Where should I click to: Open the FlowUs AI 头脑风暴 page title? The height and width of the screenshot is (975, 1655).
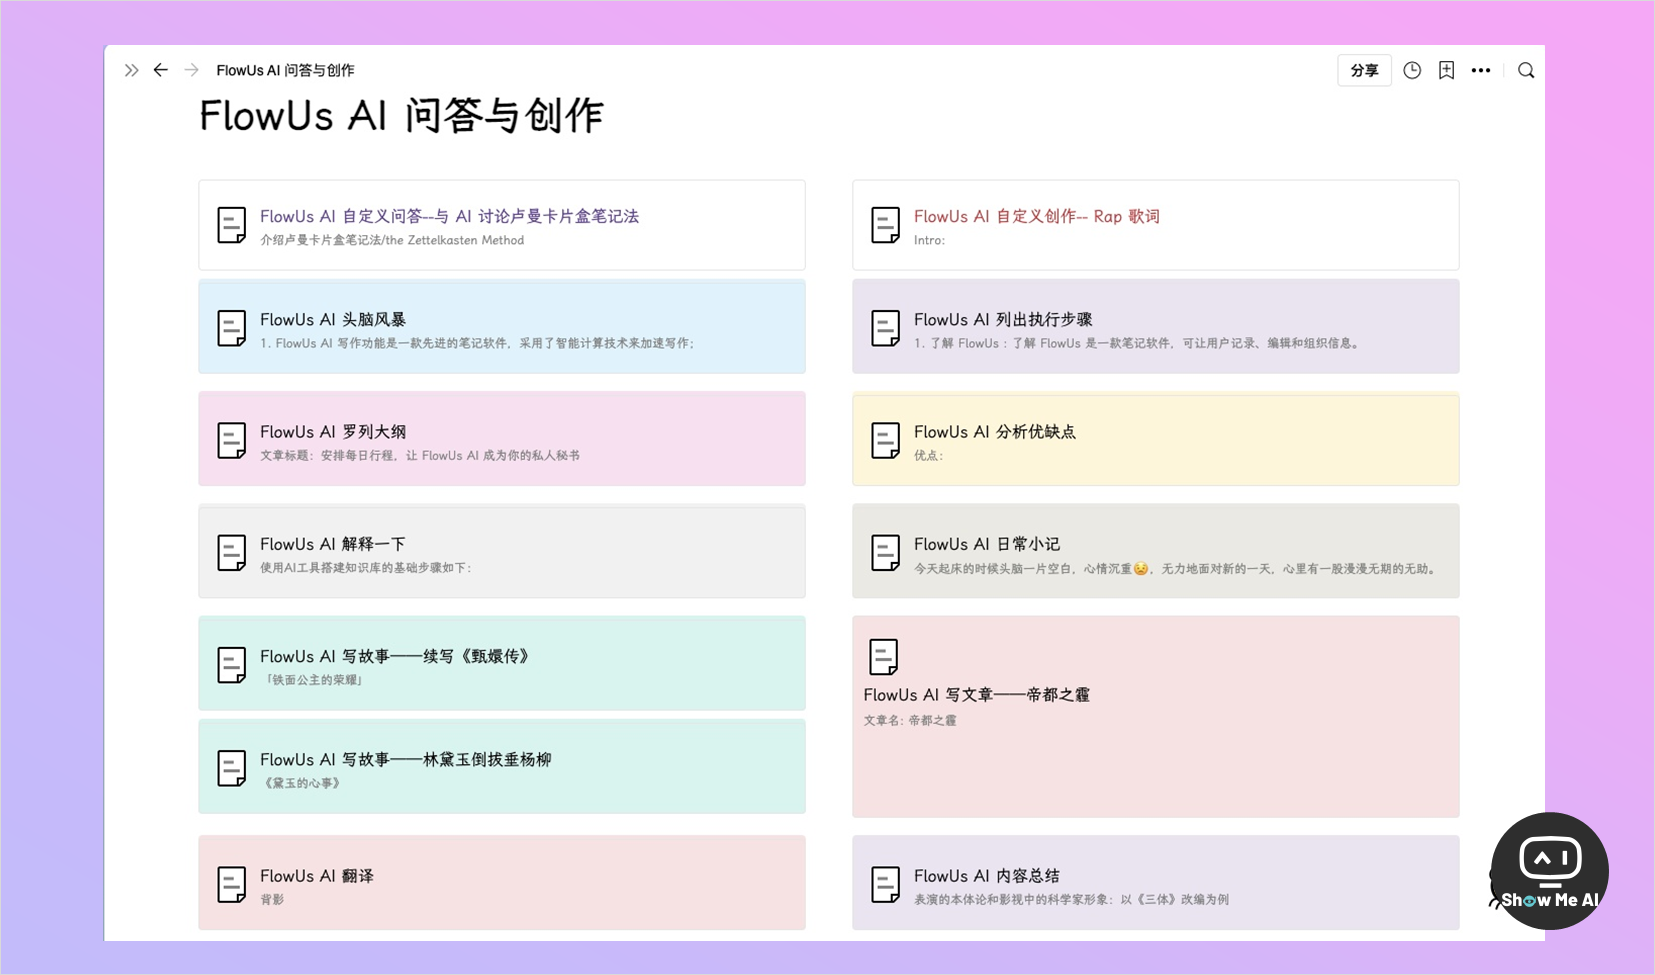pyautogui.click(x=333, y=319)
